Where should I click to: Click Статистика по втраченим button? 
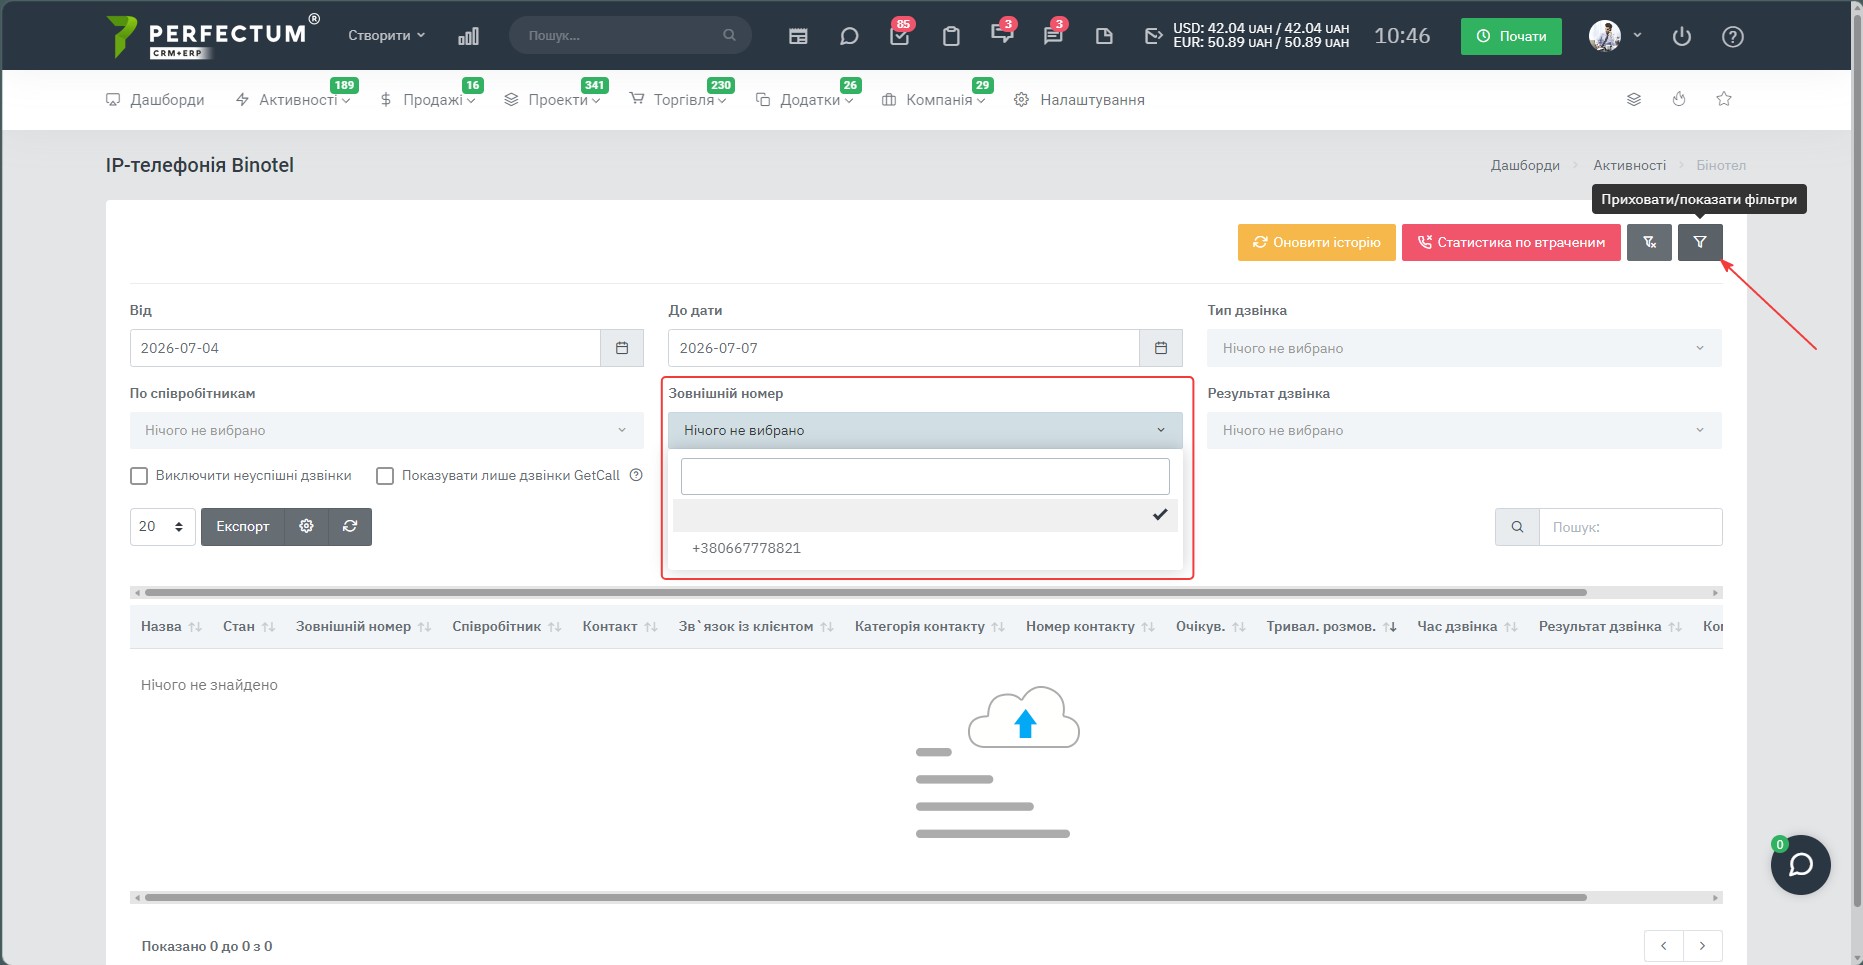tap(1511, 242)
